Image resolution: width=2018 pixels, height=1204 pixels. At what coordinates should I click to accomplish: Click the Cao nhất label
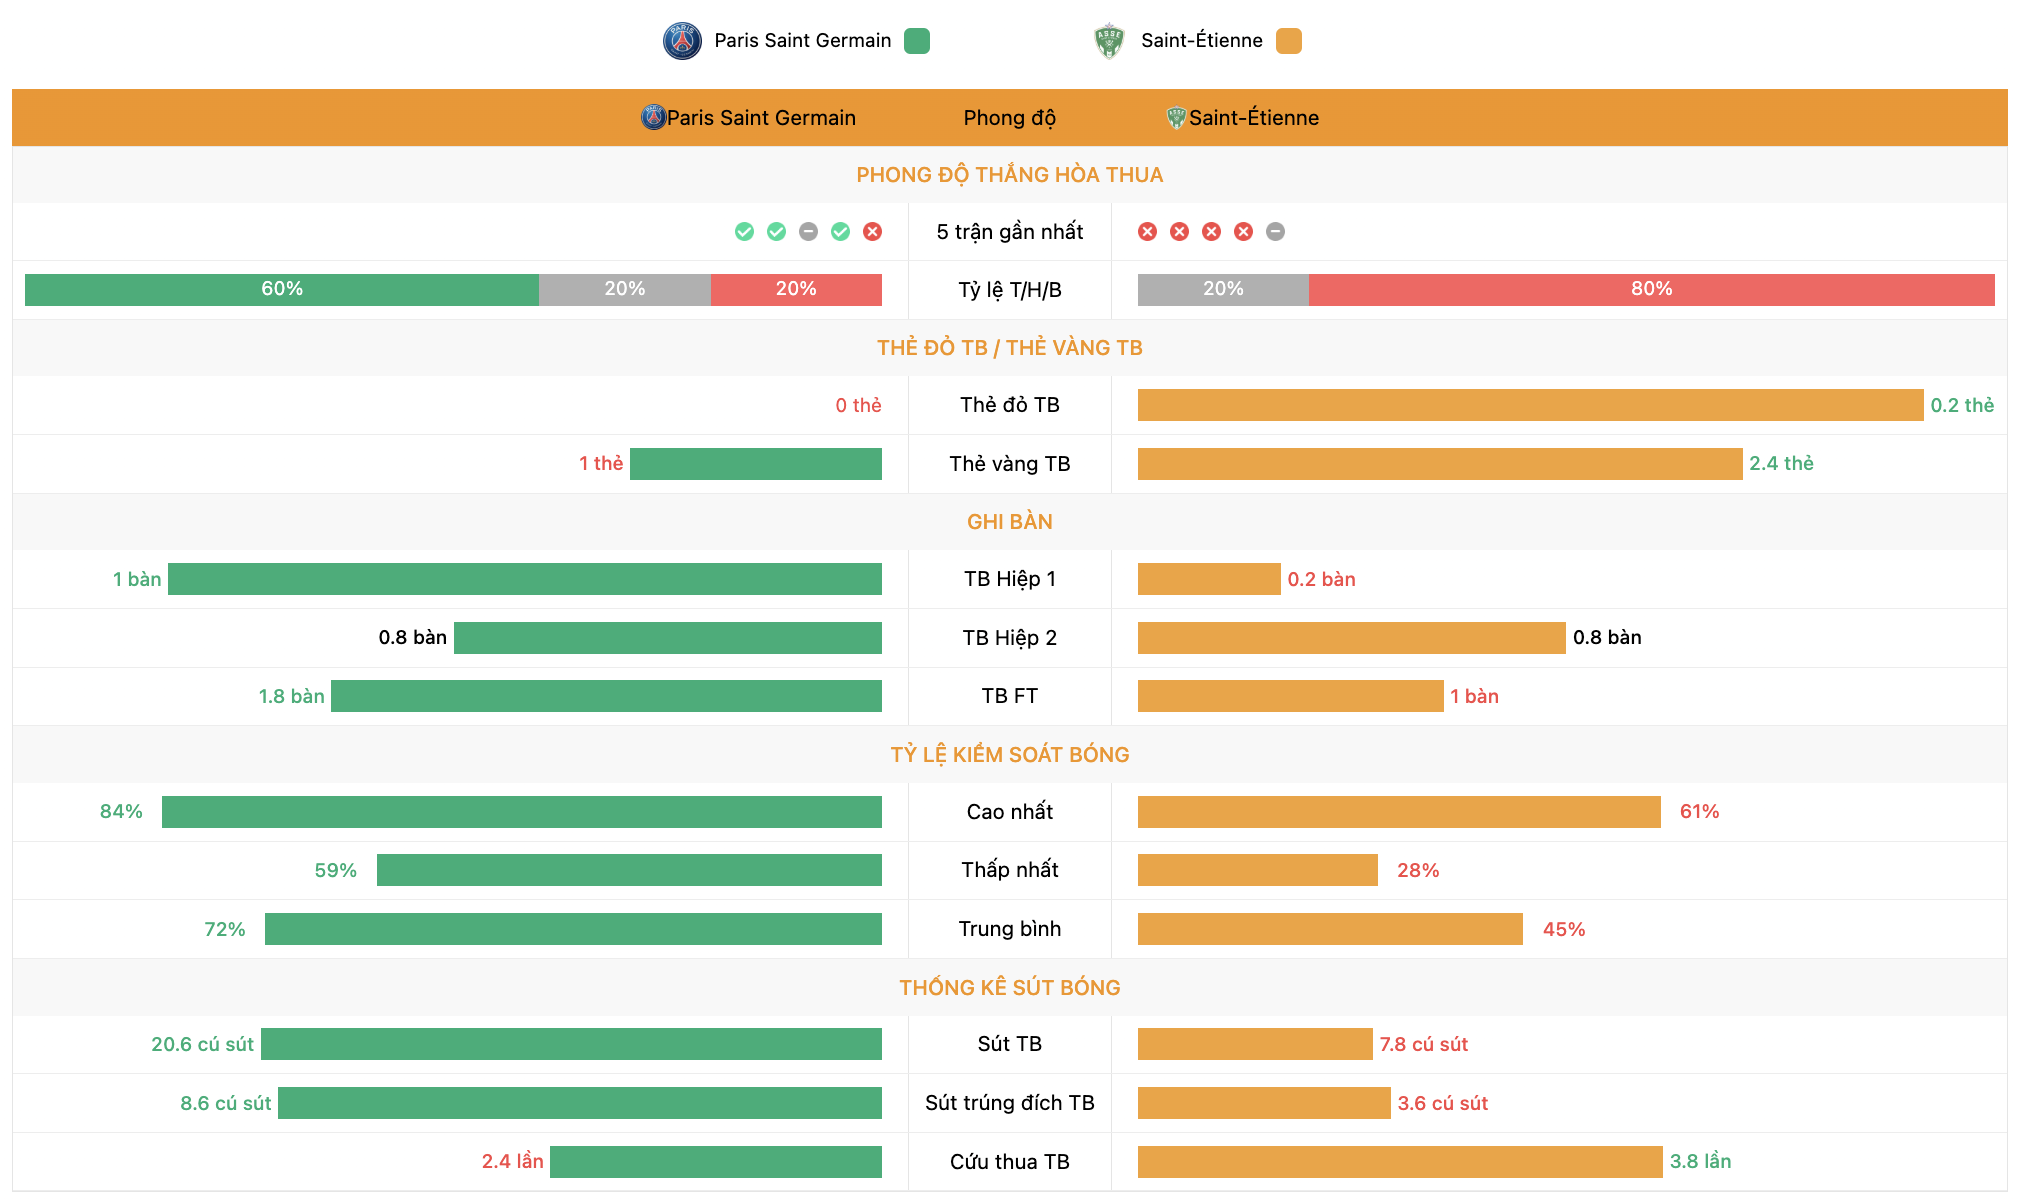(1009, 812)
